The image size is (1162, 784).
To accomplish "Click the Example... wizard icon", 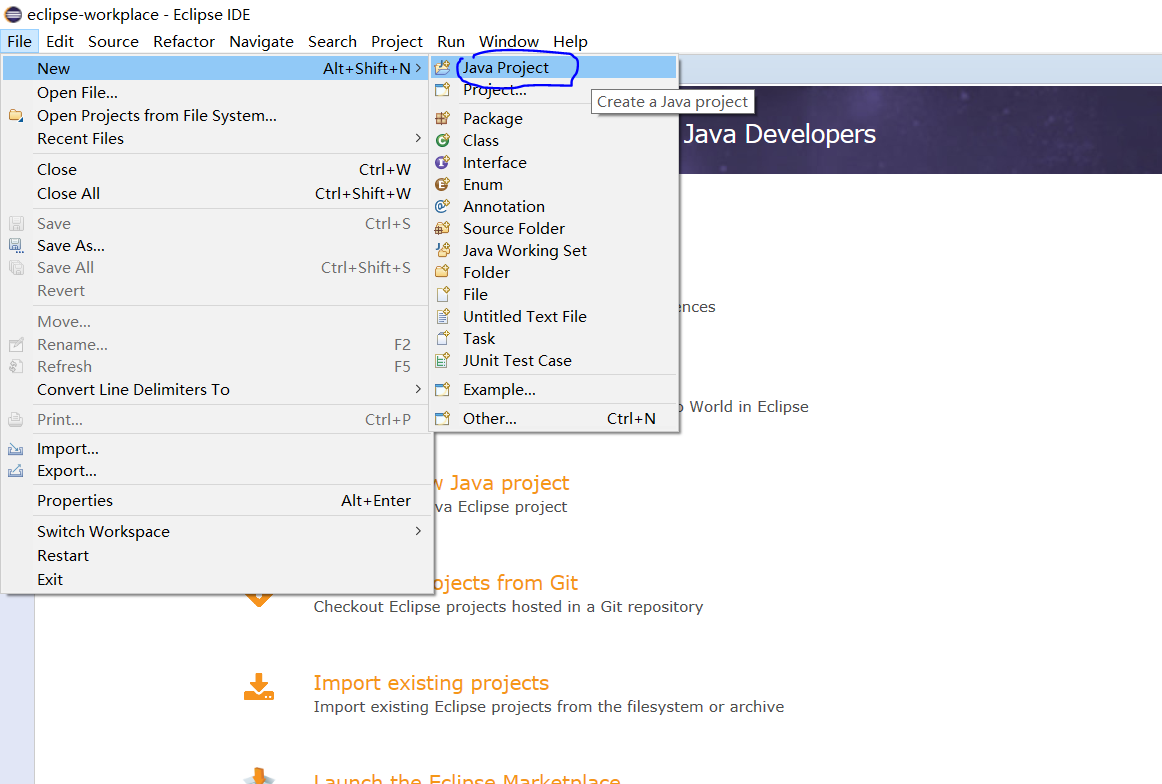I will pos(442,390).
